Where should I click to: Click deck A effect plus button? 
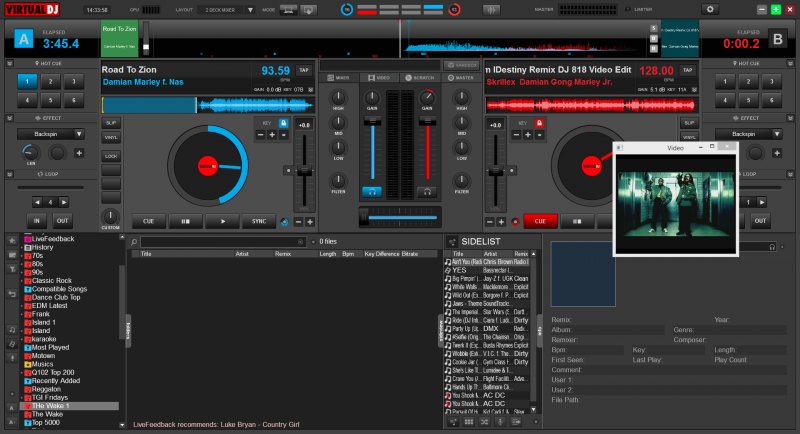pyautogui.click(x=79, y=153)
